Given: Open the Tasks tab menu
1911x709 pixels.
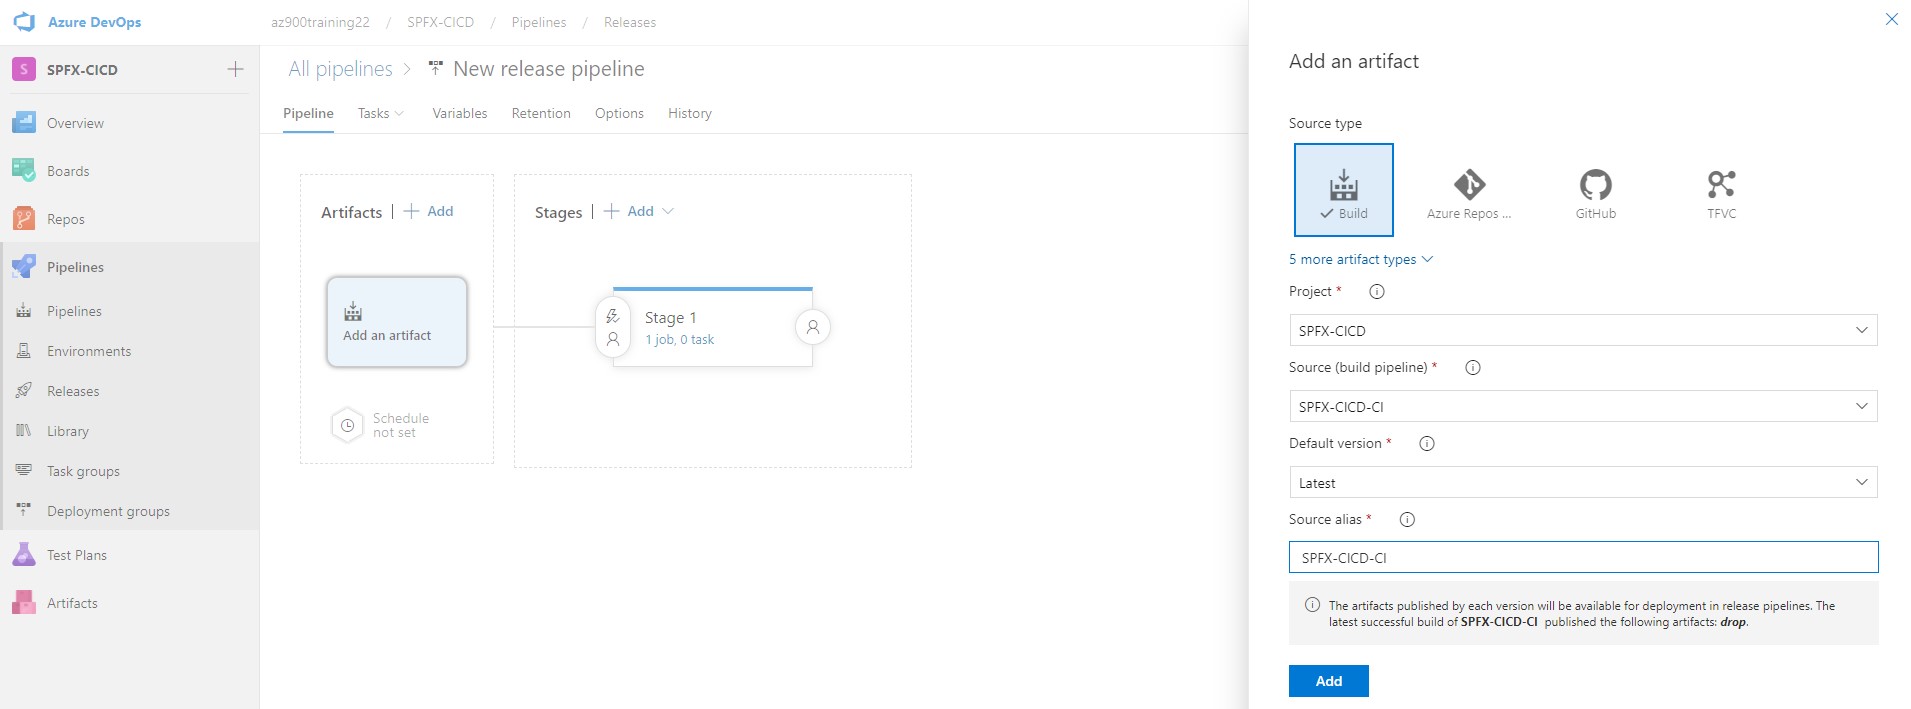Looking at the screenshot, I should point(380,113).
